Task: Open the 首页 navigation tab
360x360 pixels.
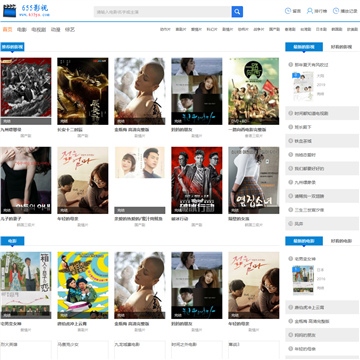Action: click(x=7, y=29)
